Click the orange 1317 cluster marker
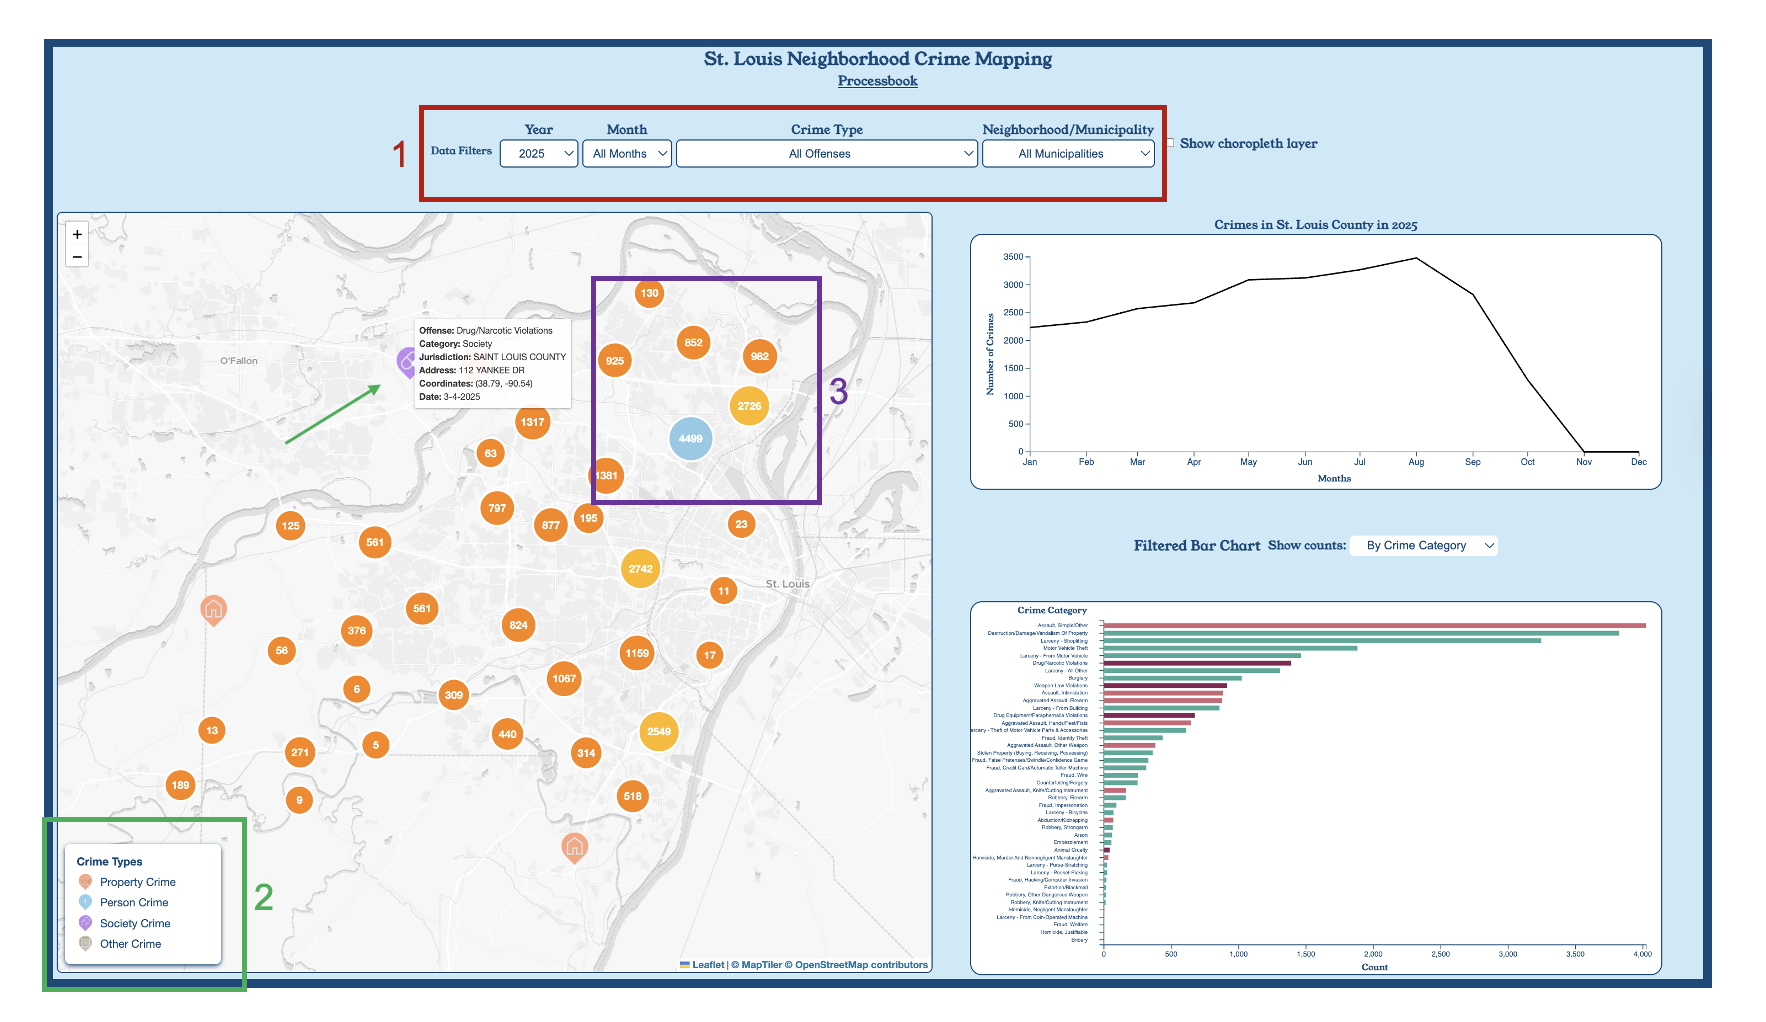Viewport: 1766px width, 1022px height. (x=532, y=422)
